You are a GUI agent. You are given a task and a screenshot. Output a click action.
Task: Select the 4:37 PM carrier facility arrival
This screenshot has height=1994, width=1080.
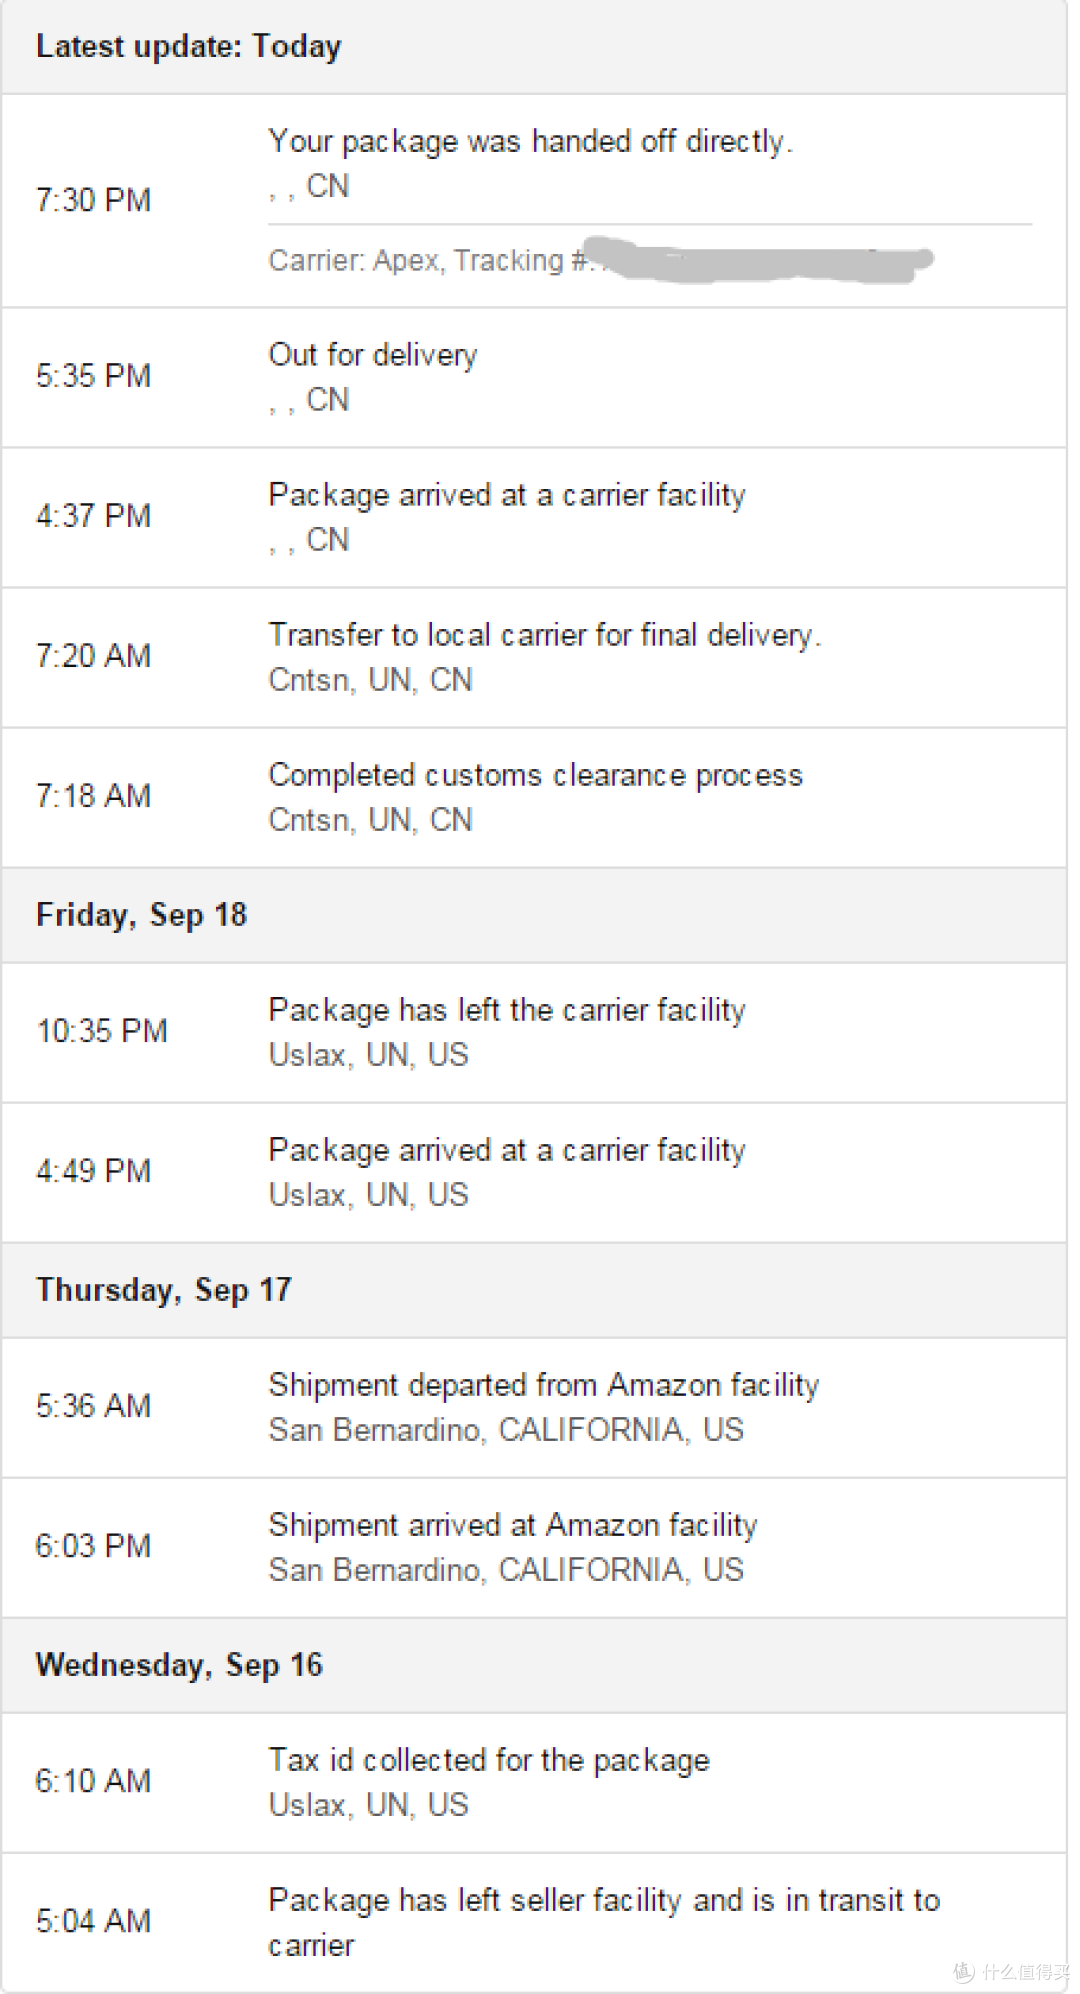(534, 518)
